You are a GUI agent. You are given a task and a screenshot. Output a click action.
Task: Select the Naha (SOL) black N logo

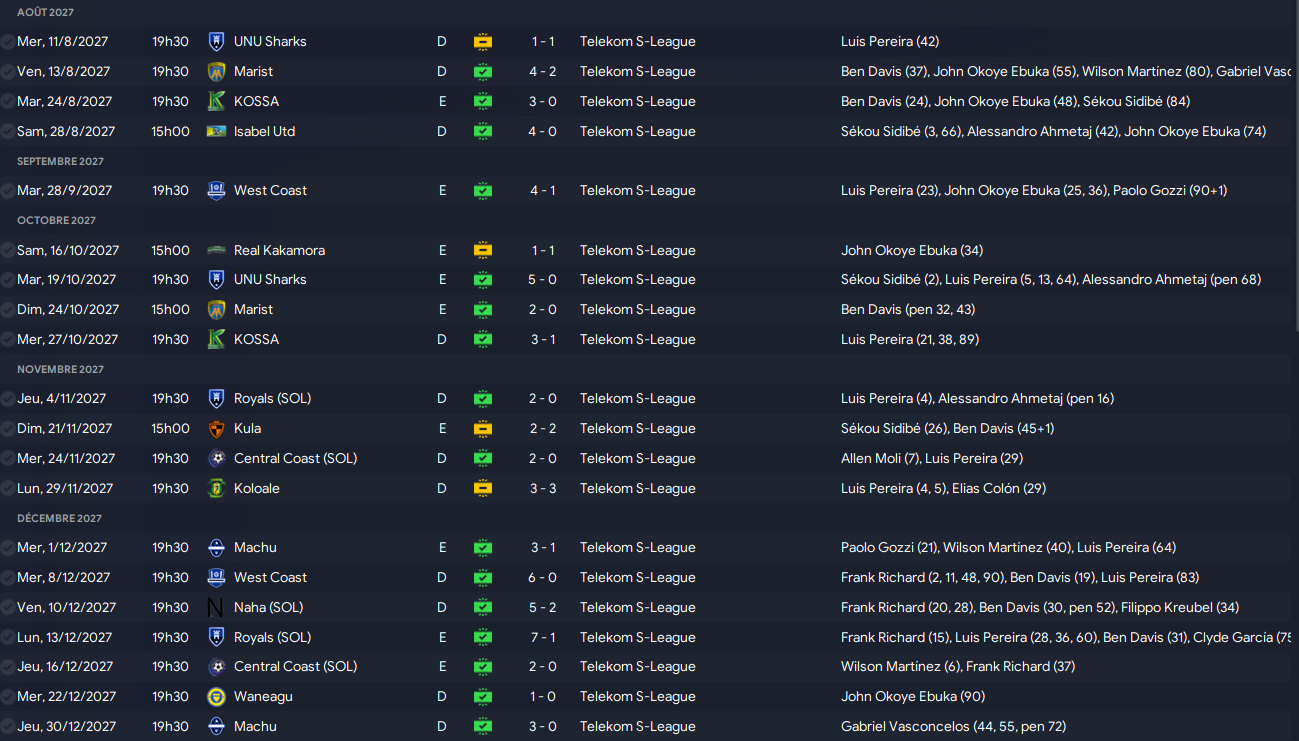coord(216,607)
